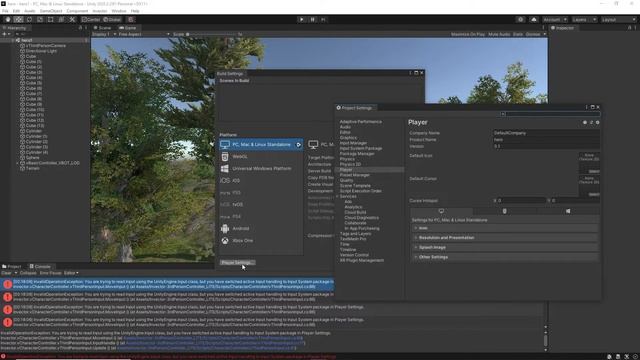Open the Player settings gear menu
640x360 pixels.
coord(598,122)
